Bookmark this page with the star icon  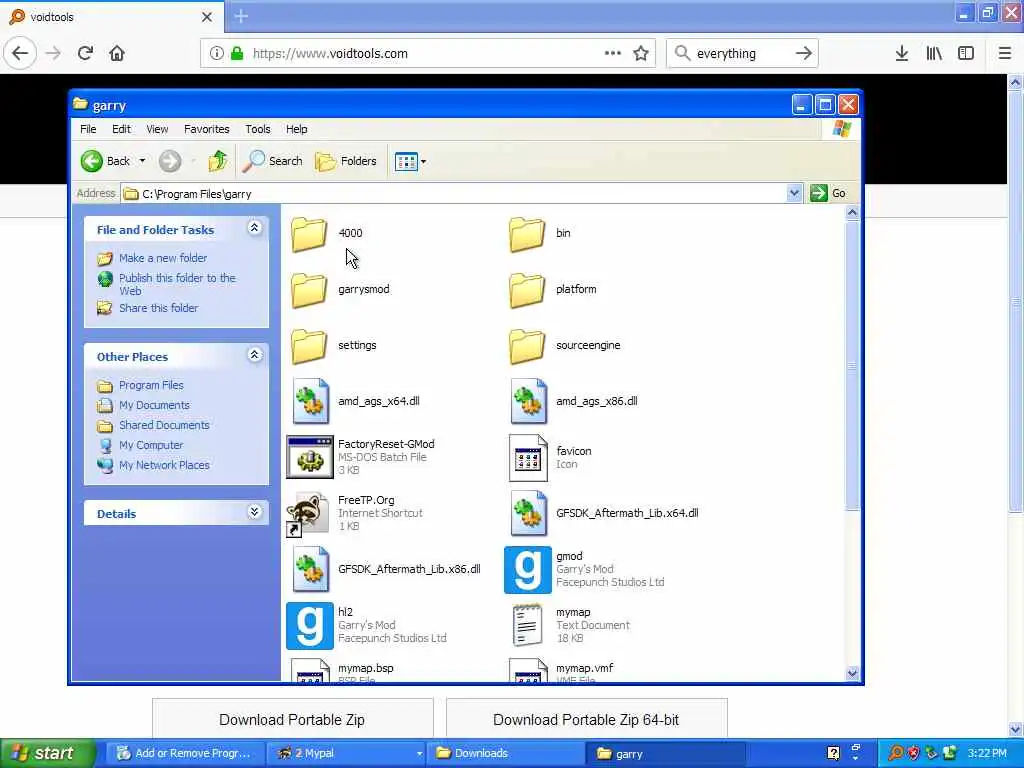point(641,54)
